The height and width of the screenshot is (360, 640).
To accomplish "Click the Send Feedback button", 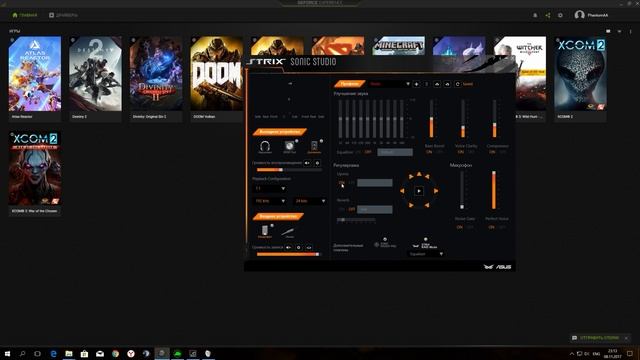I will point(596,338).
